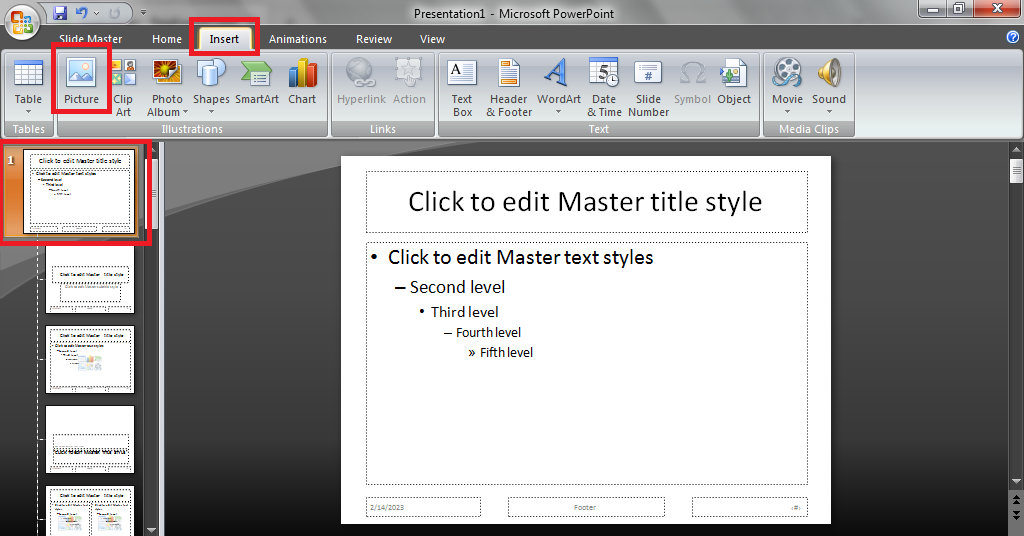Open the Slide Master tab
This screenshot has height=536, width=1024.
coord(90,39)
